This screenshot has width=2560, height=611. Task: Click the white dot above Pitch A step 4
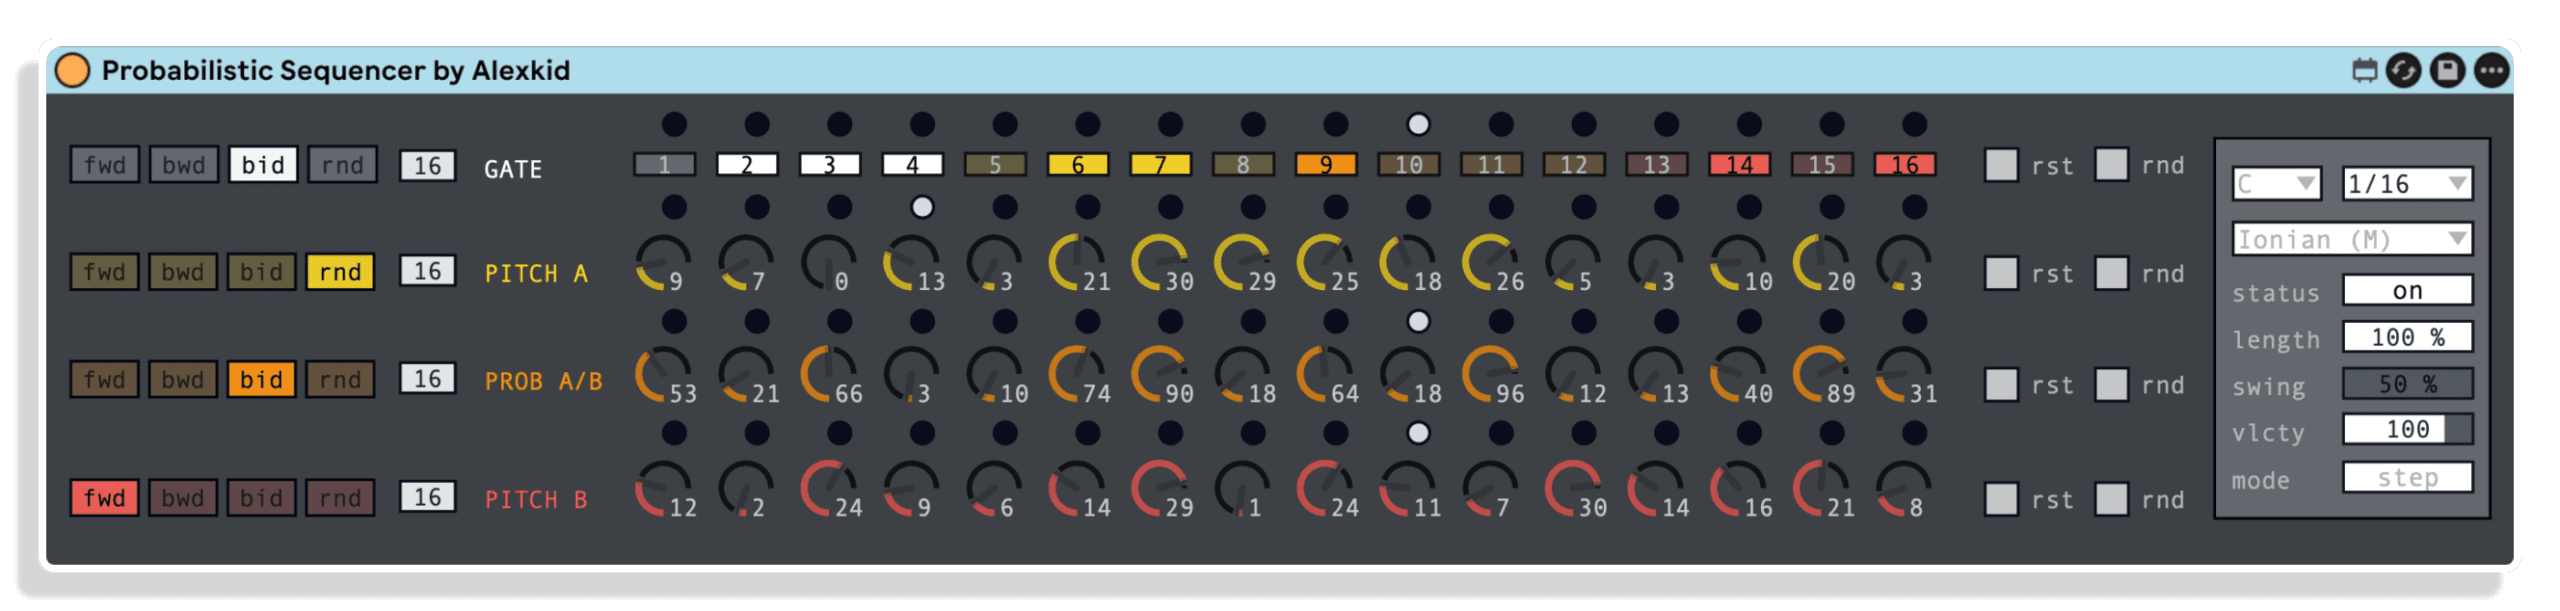922,207
